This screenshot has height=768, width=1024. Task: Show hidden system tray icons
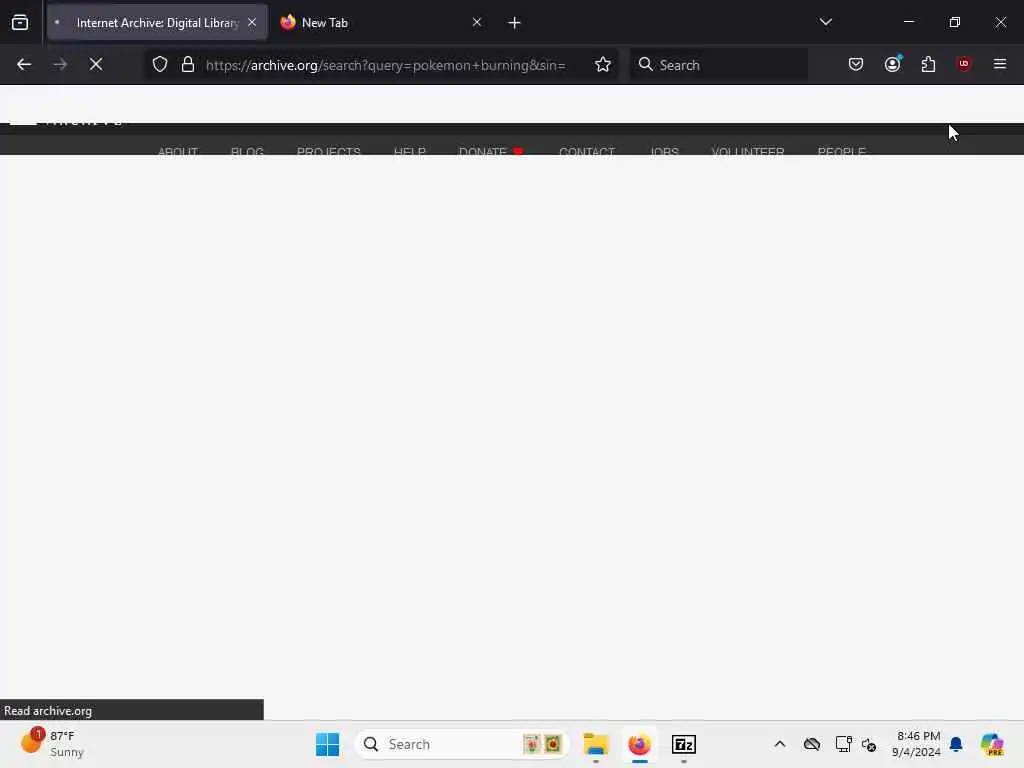[x=780, y=744]
